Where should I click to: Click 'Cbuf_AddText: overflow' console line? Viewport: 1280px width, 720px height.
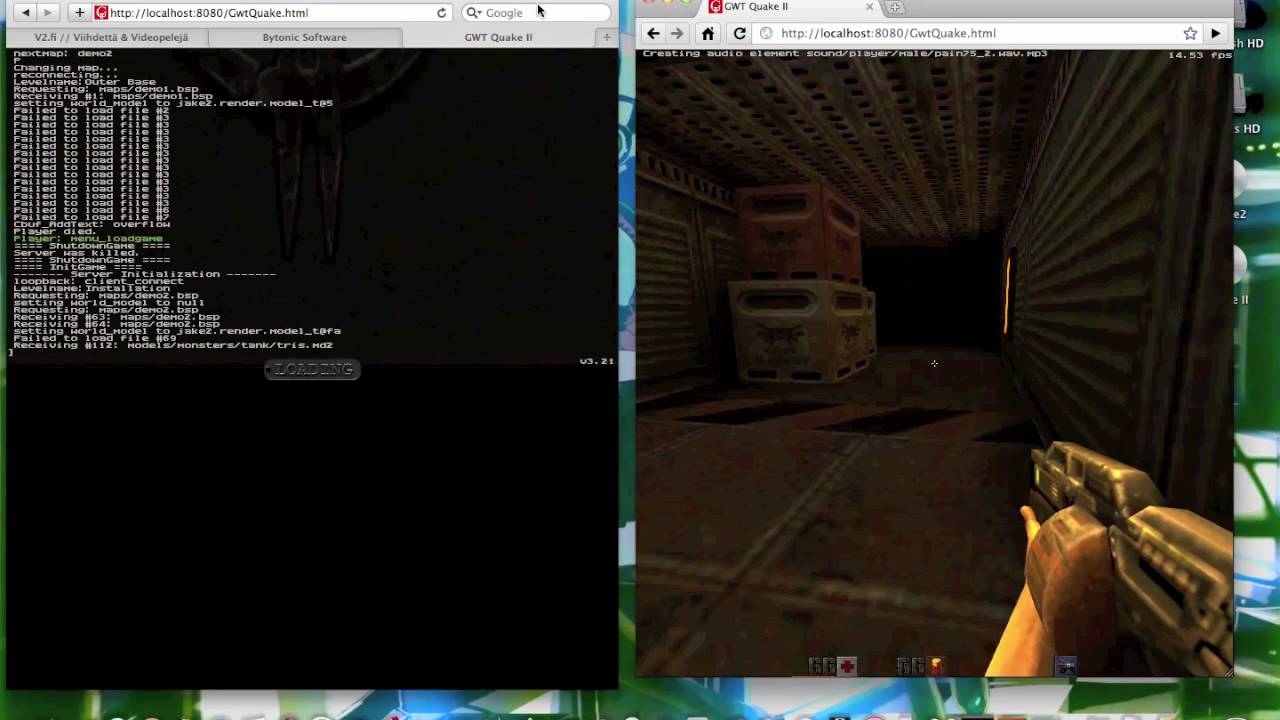pyautogui.click(x=92, y=224)
